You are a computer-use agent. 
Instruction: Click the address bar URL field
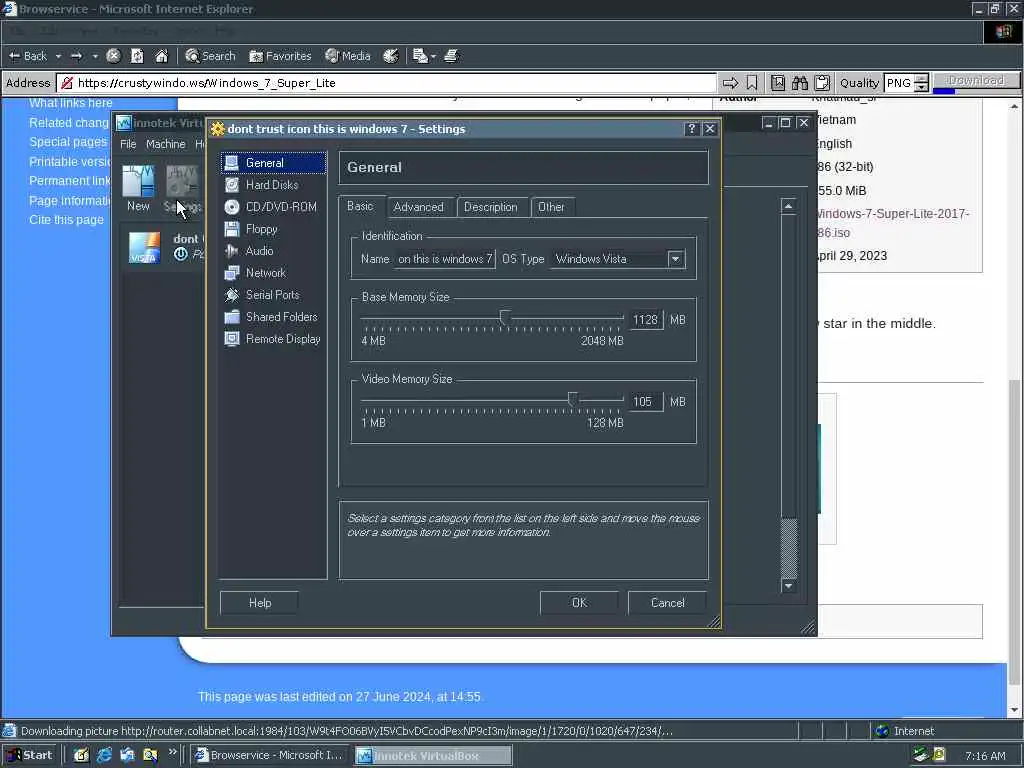pos(387,83)
